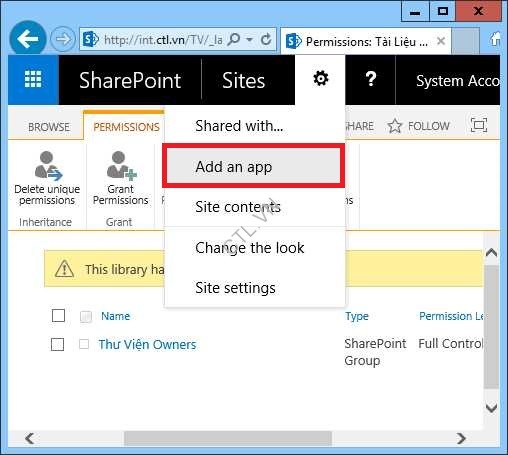This screenshot has height=455, width=508.
Task: Refresh the page with reload icon
Action: click(266, 40)
